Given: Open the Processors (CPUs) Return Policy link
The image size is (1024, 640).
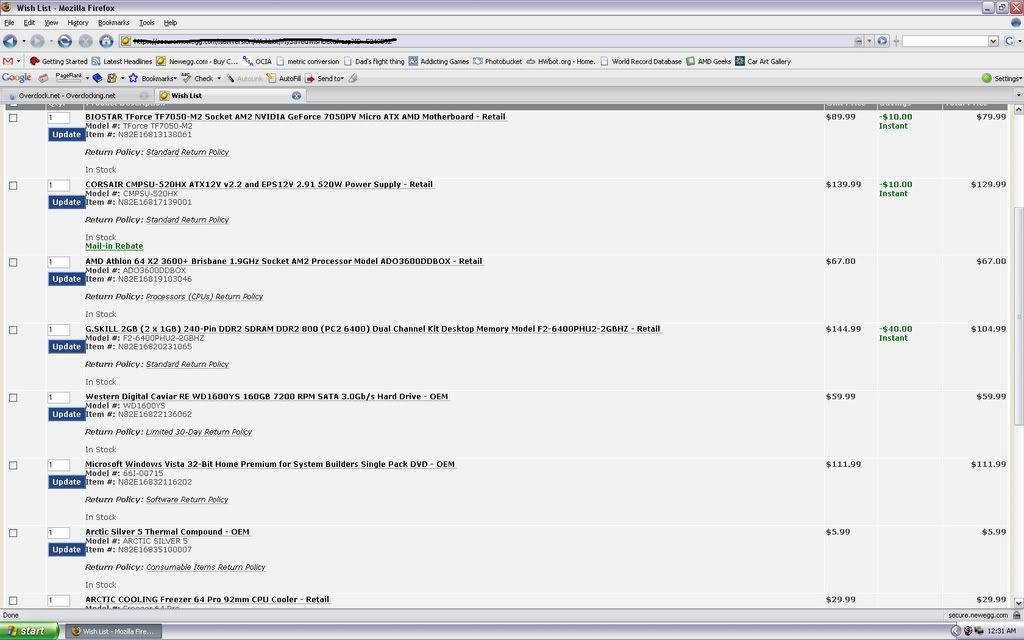Looking at the screenshot, I should pyautogui.click(x=204, y=296).
